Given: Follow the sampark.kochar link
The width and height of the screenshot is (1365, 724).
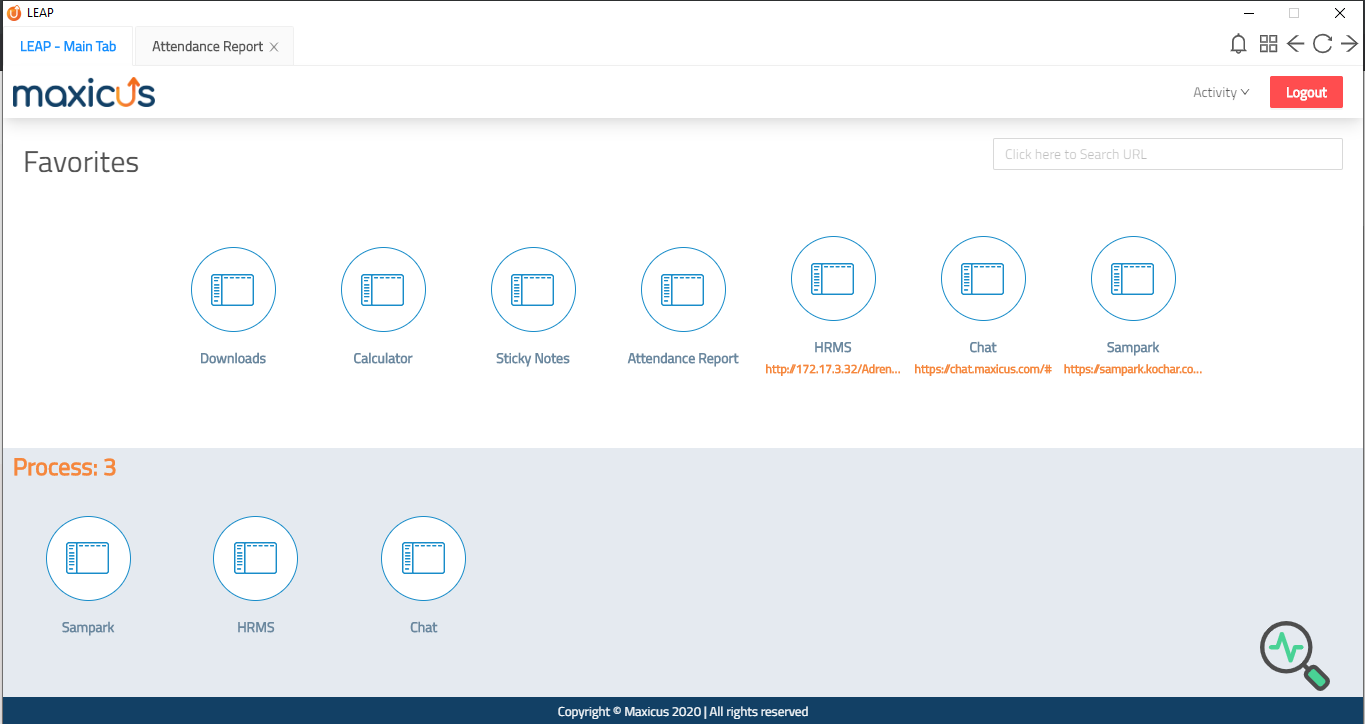Looking at the screenshot, I should coord(1133,369).
